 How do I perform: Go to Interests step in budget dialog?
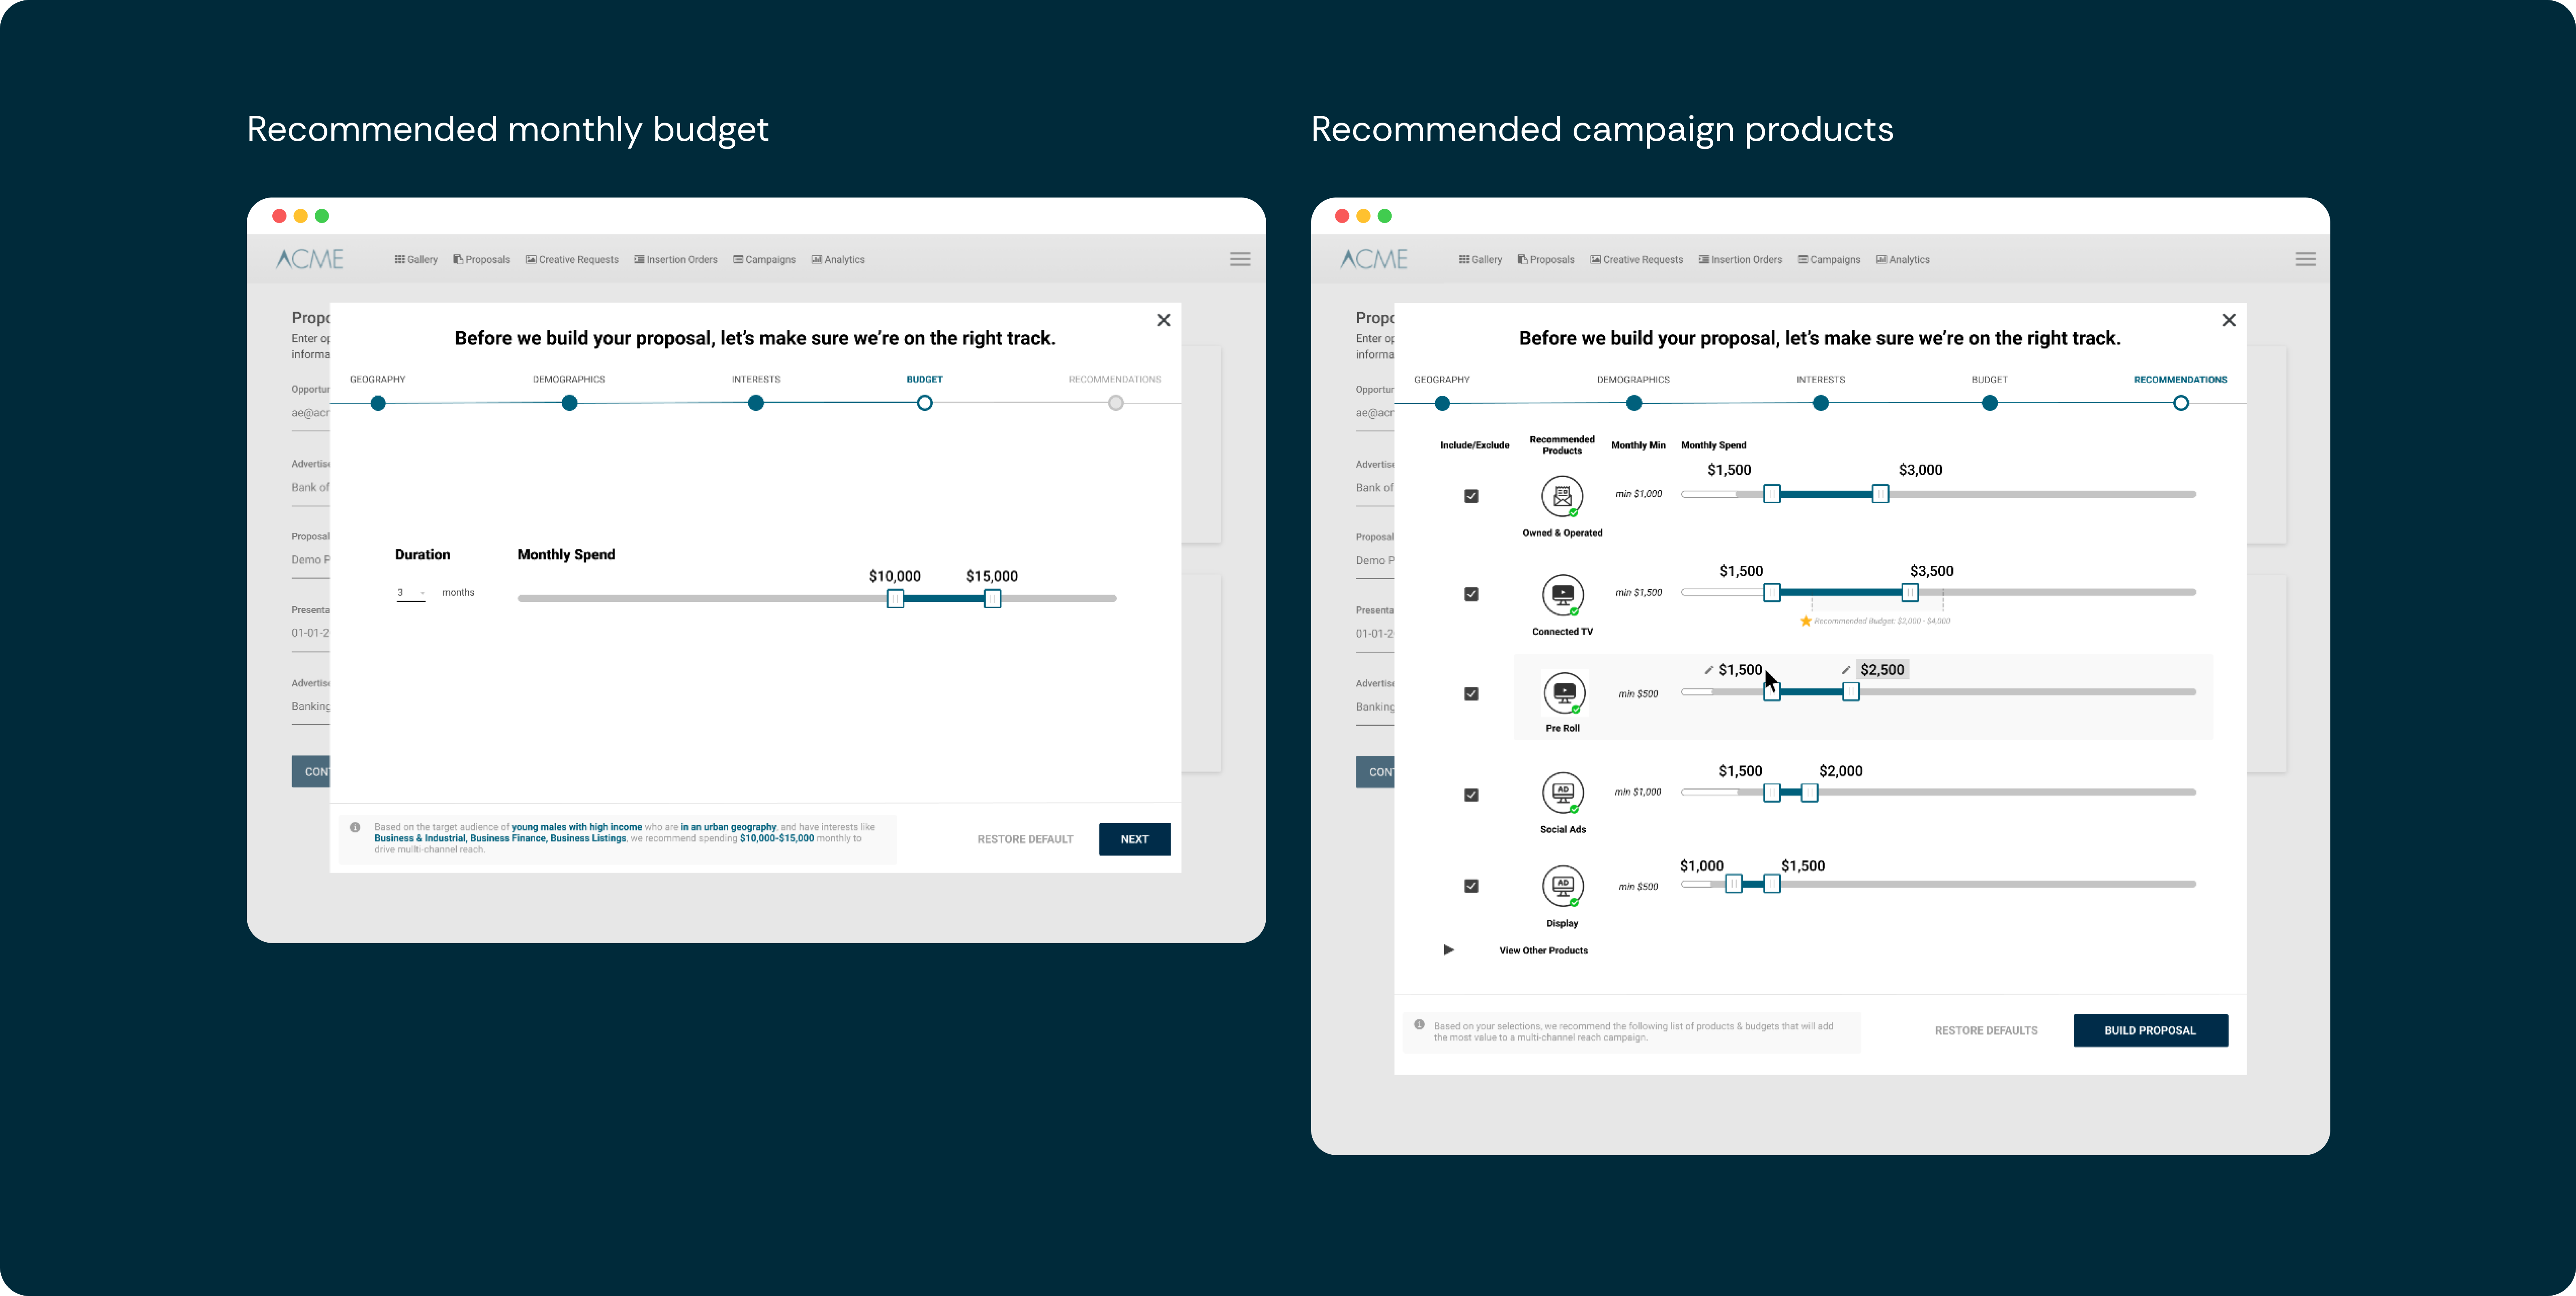pos(756,403)
